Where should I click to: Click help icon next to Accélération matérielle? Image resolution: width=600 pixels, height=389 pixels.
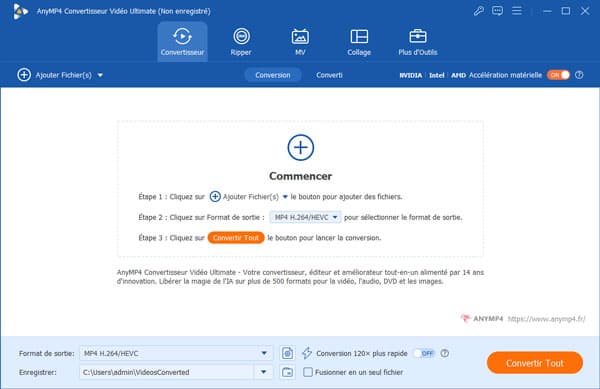(x=579, y=75)
